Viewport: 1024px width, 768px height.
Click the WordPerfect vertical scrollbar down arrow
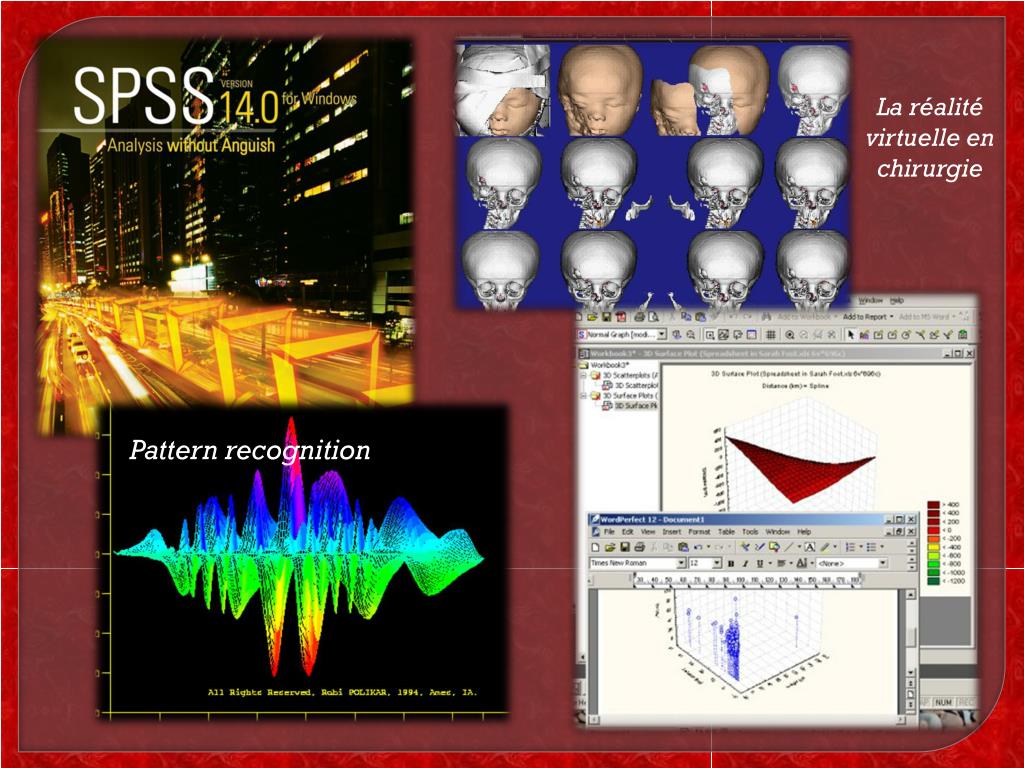(x=911, y=673)
